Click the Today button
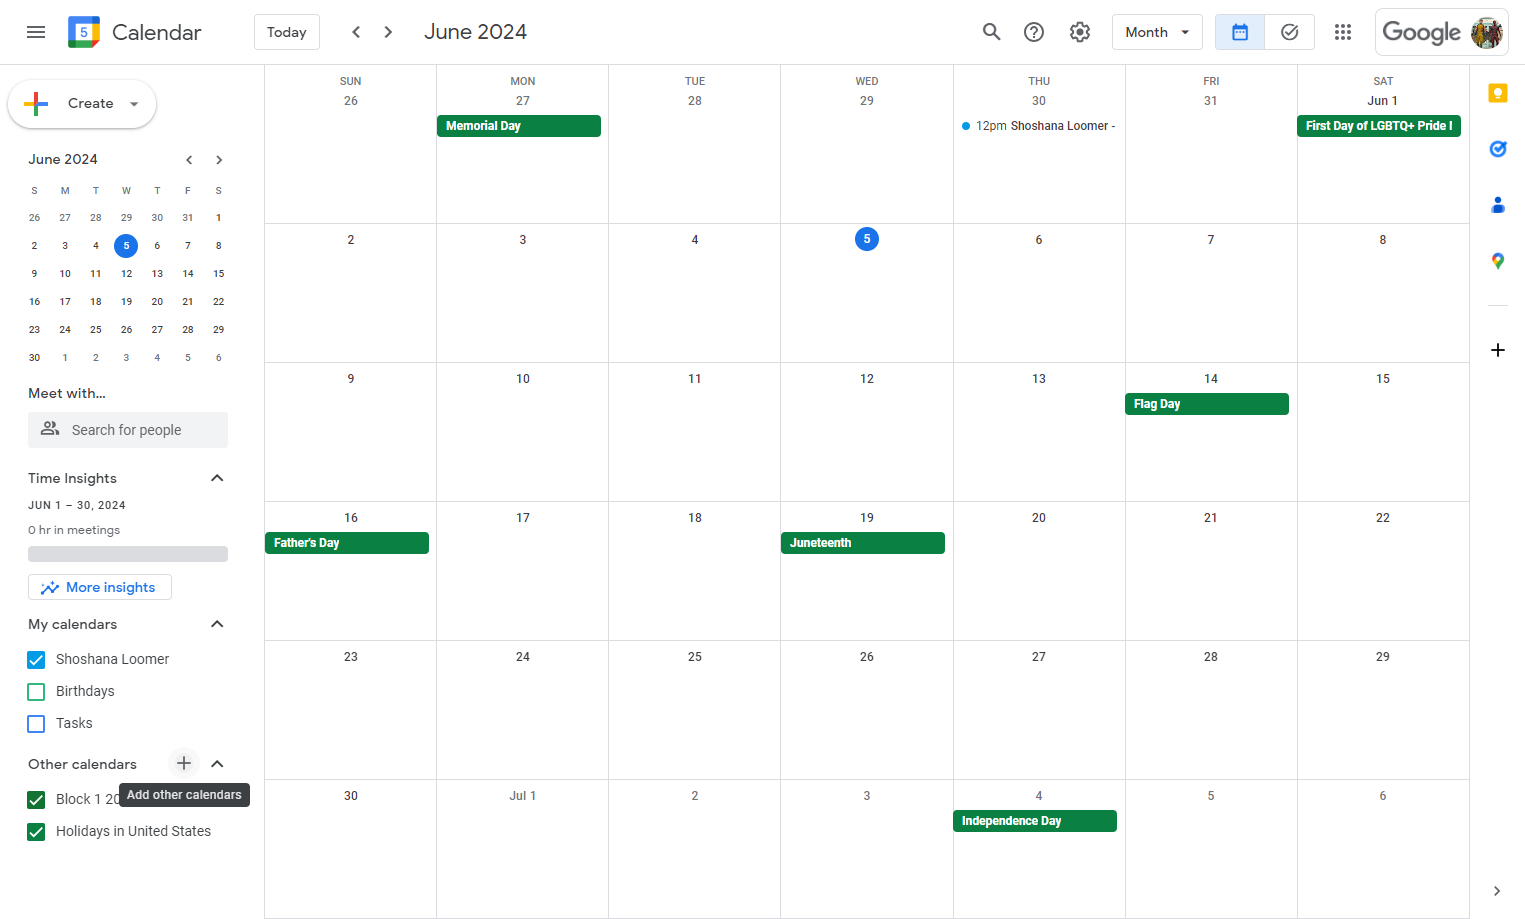The image size is (1525, 919). (287, 32)
